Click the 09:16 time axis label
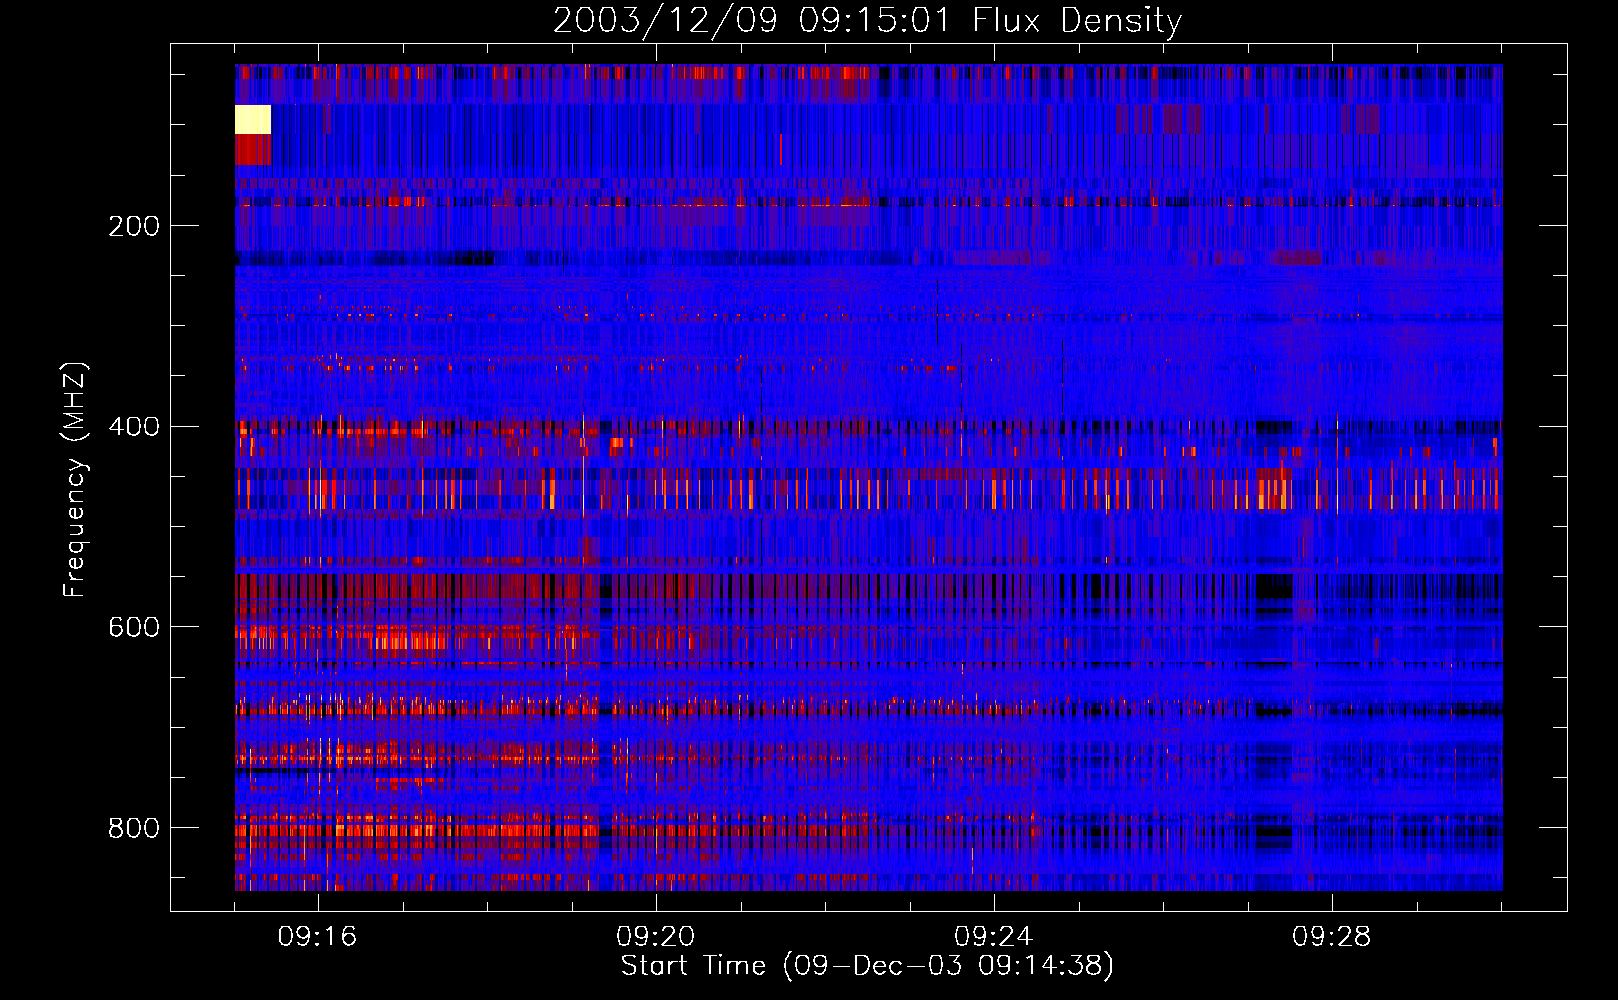This screenshot has width=1618, height=1000. [x=317, y=937]
